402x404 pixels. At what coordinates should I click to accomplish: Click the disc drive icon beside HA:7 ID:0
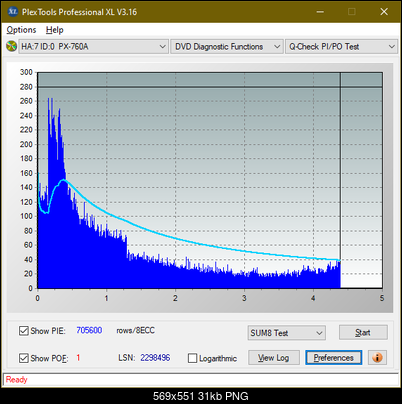click(x=11, y=46)
